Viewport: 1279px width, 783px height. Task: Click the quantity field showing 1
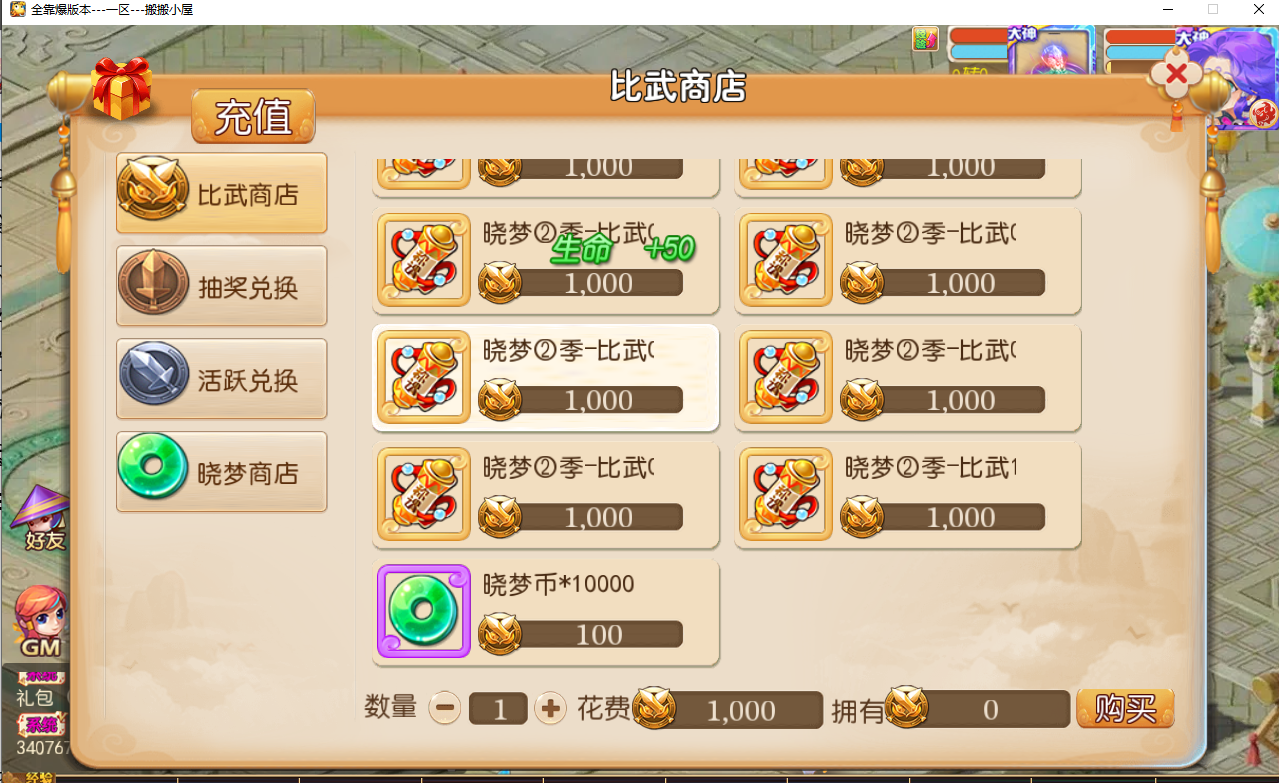tap(498, 710)
